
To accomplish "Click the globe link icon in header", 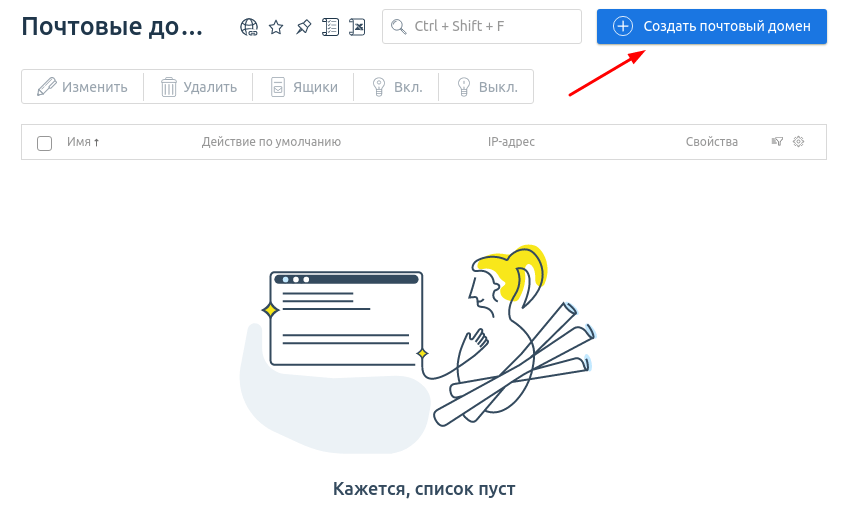I will (x=249, y=27).
